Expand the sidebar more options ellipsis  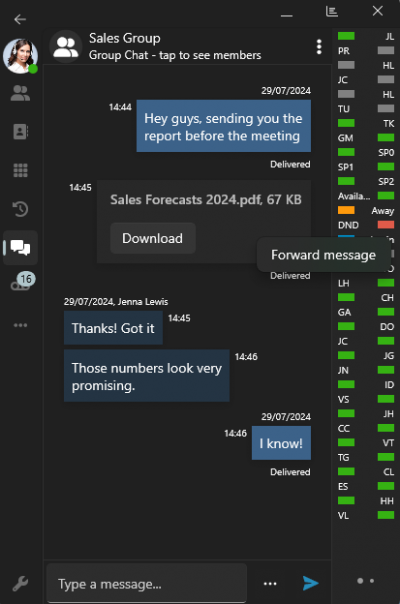pos(20,325)
